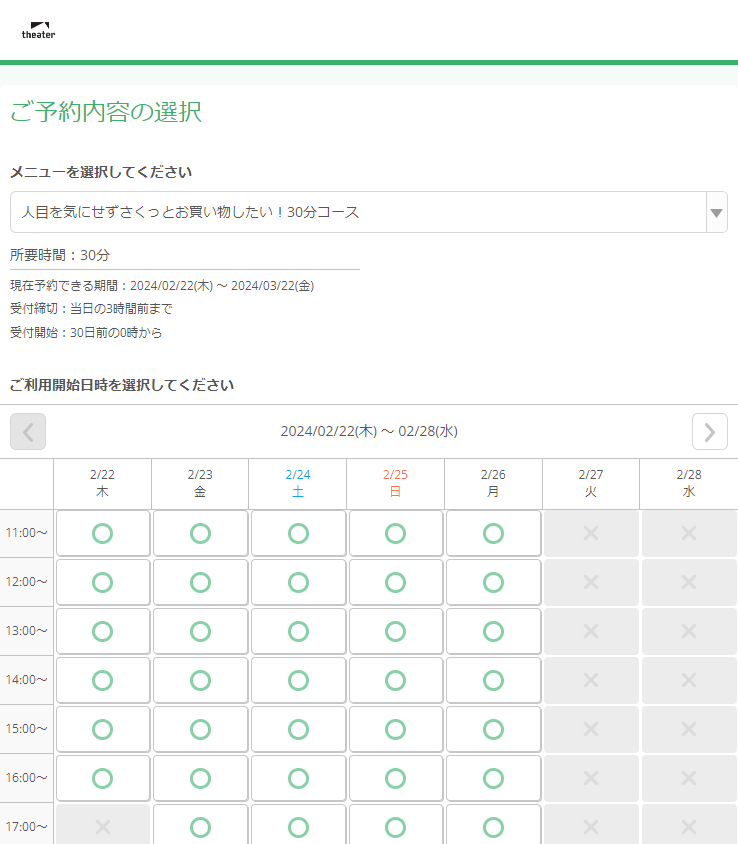
Task: Select the 13:00 circle under 2/24 Saturday
Action: (x=298, y=631)
